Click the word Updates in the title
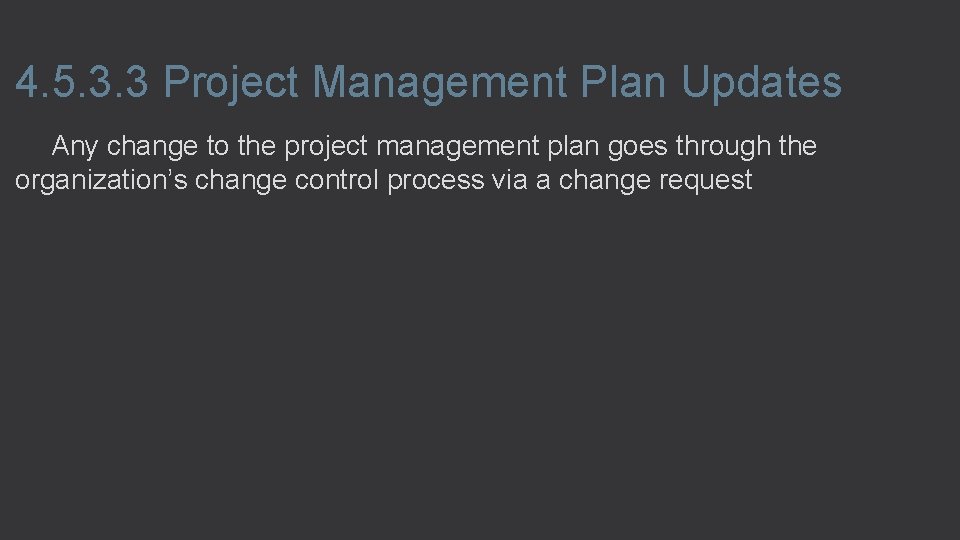The height and width of the screenshot is (540, 960). coord(761,84)
